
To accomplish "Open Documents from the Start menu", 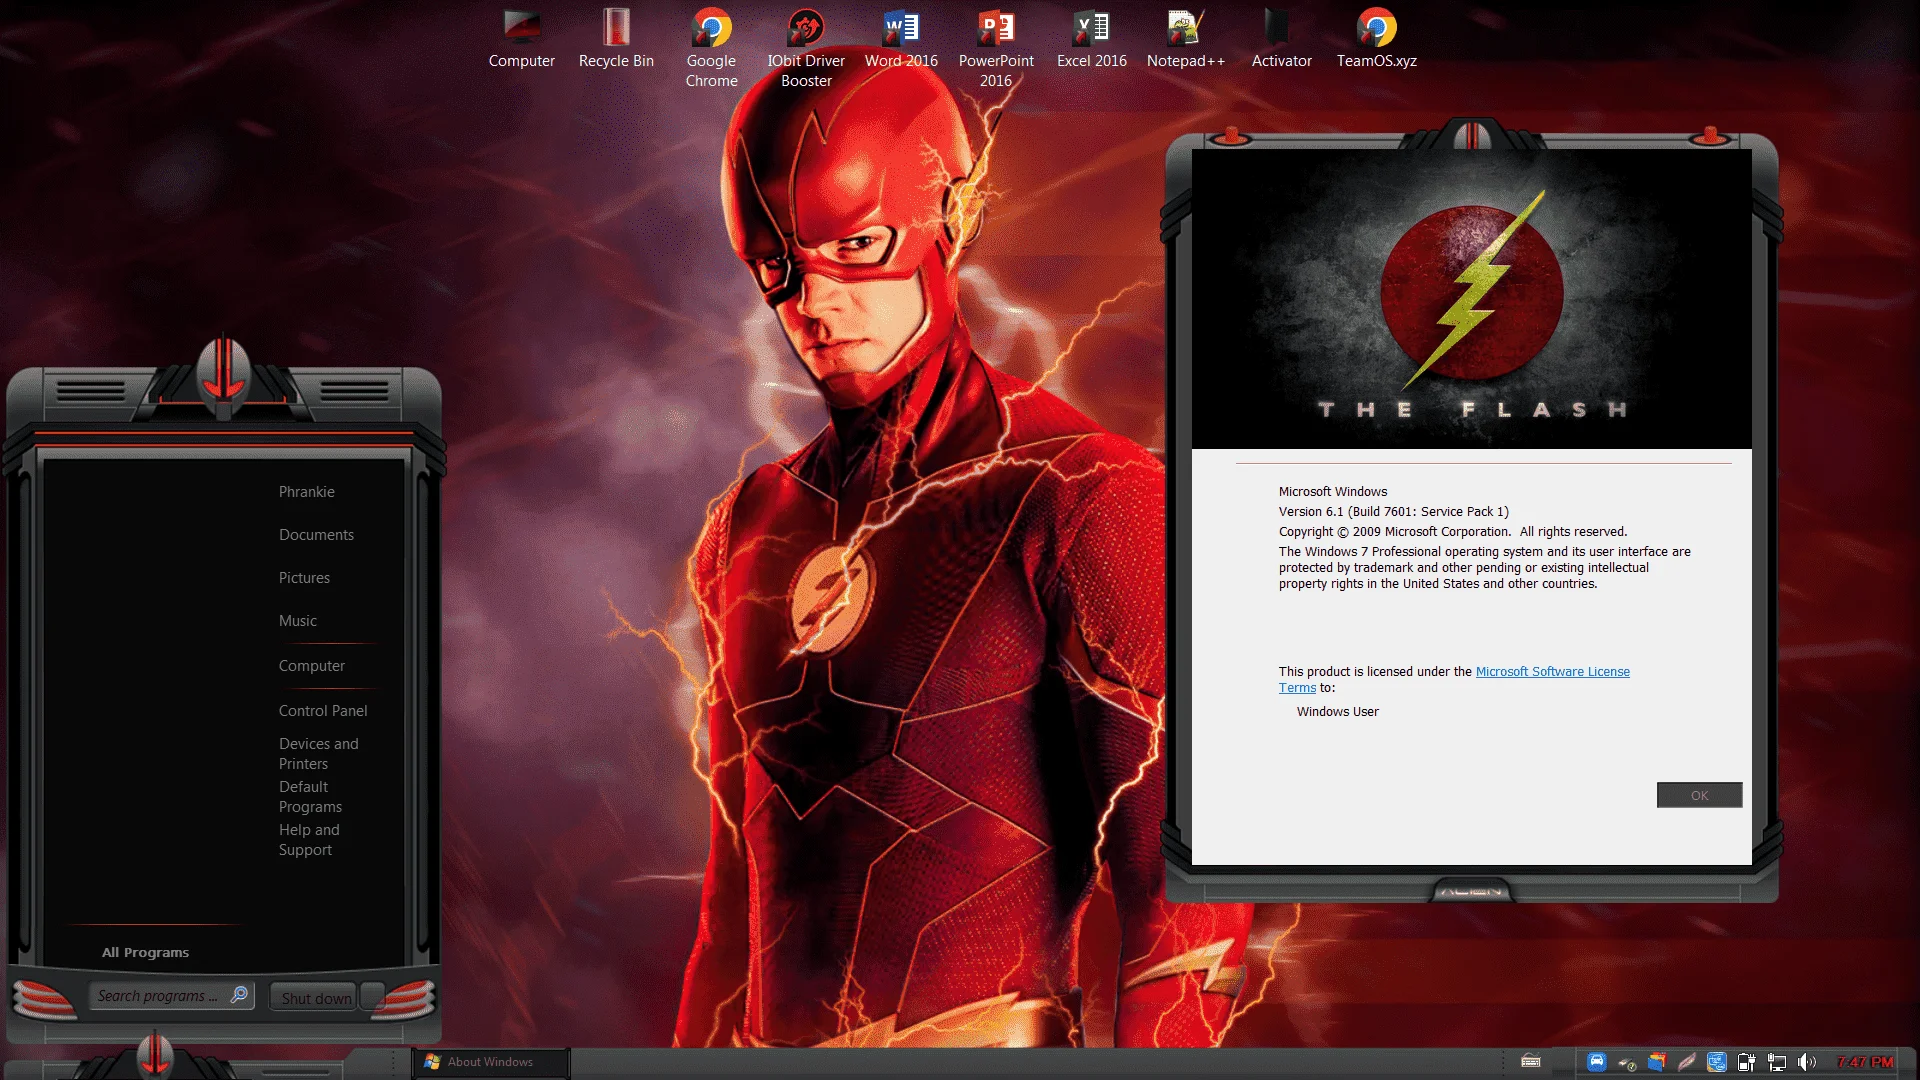I will (316, 535).
